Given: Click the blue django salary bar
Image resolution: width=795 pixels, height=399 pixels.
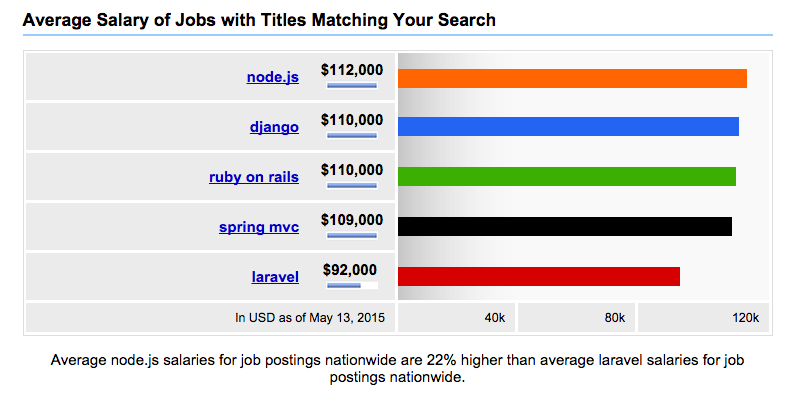Looking at the screenshot, I should point(568,126).
